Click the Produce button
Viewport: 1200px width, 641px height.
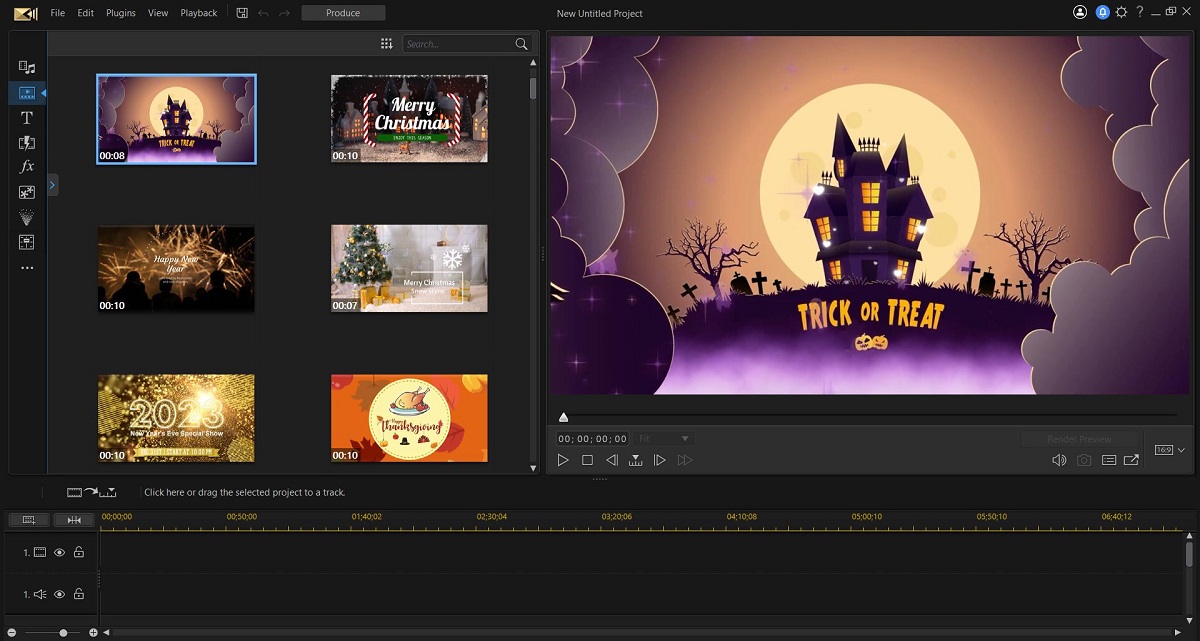[343, 13]
